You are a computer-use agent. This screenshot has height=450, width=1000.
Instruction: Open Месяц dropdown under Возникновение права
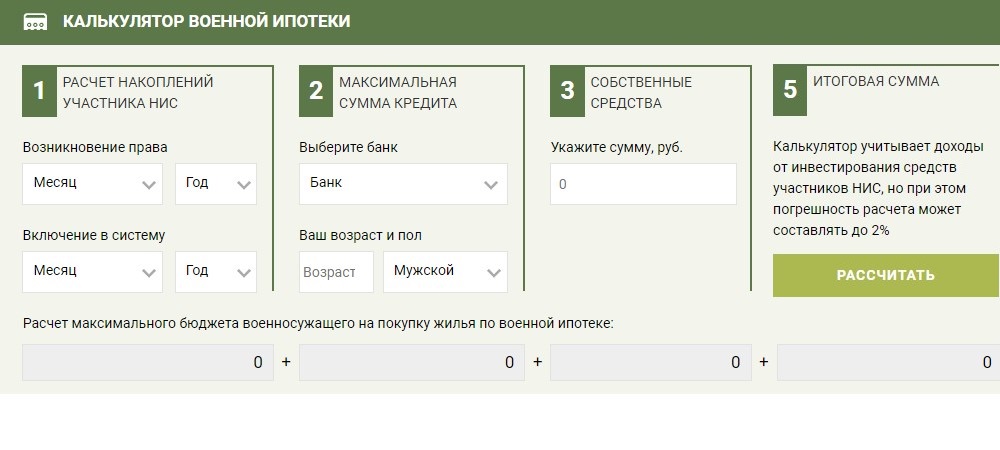92,184
